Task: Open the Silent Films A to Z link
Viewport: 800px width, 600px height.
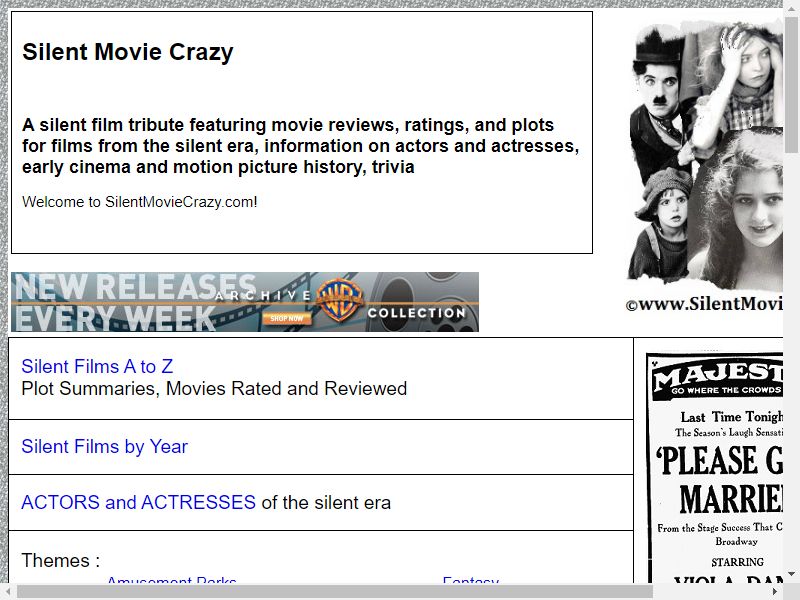Action: (97, 366)
